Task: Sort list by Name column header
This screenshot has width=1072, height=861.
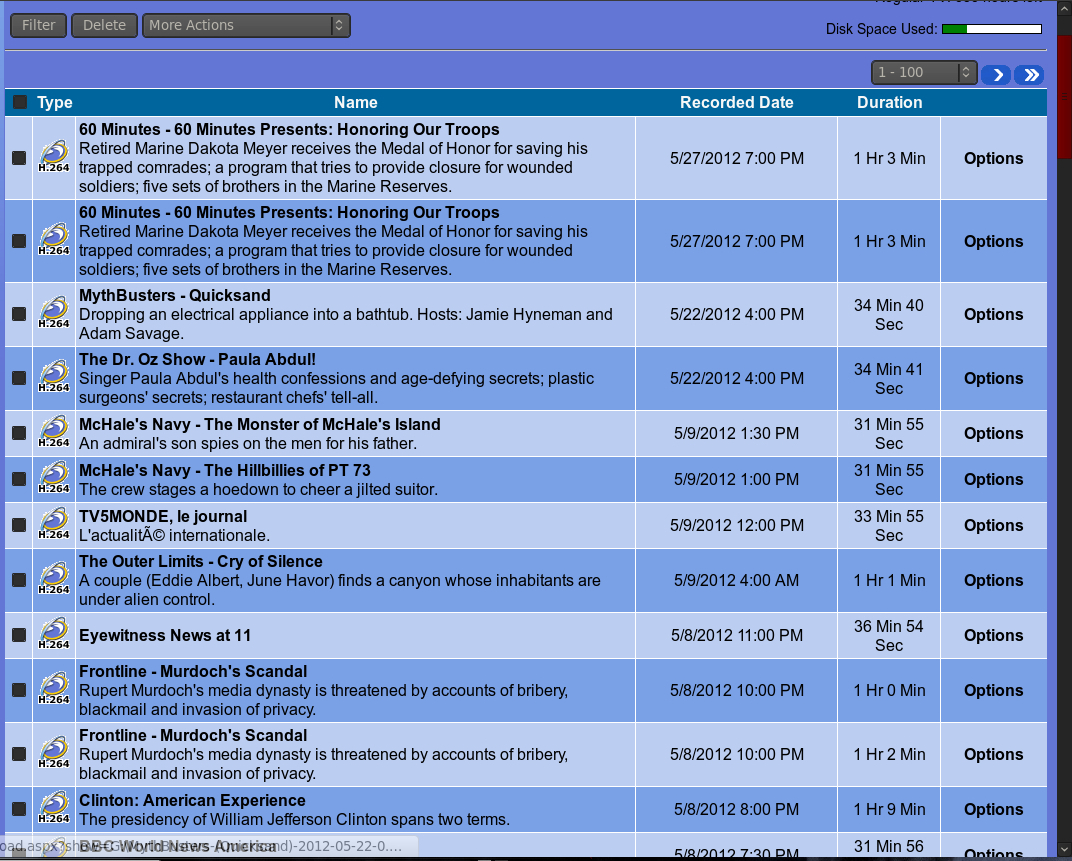Action: (355, 102)
